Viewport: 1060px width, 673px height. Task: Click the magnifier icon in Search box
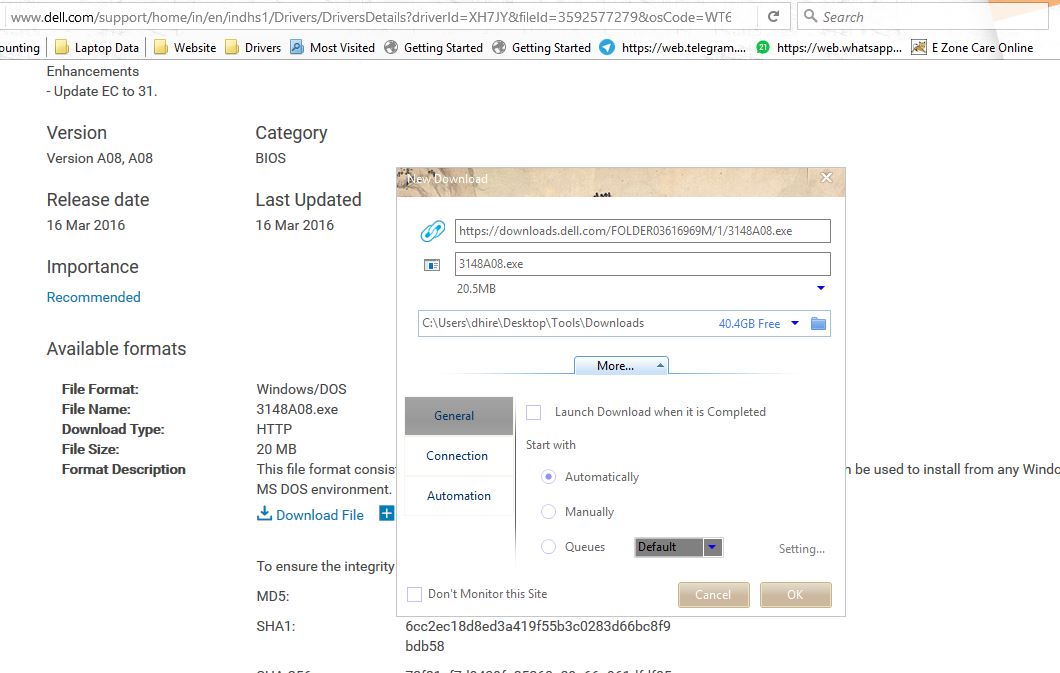[810, 16]
